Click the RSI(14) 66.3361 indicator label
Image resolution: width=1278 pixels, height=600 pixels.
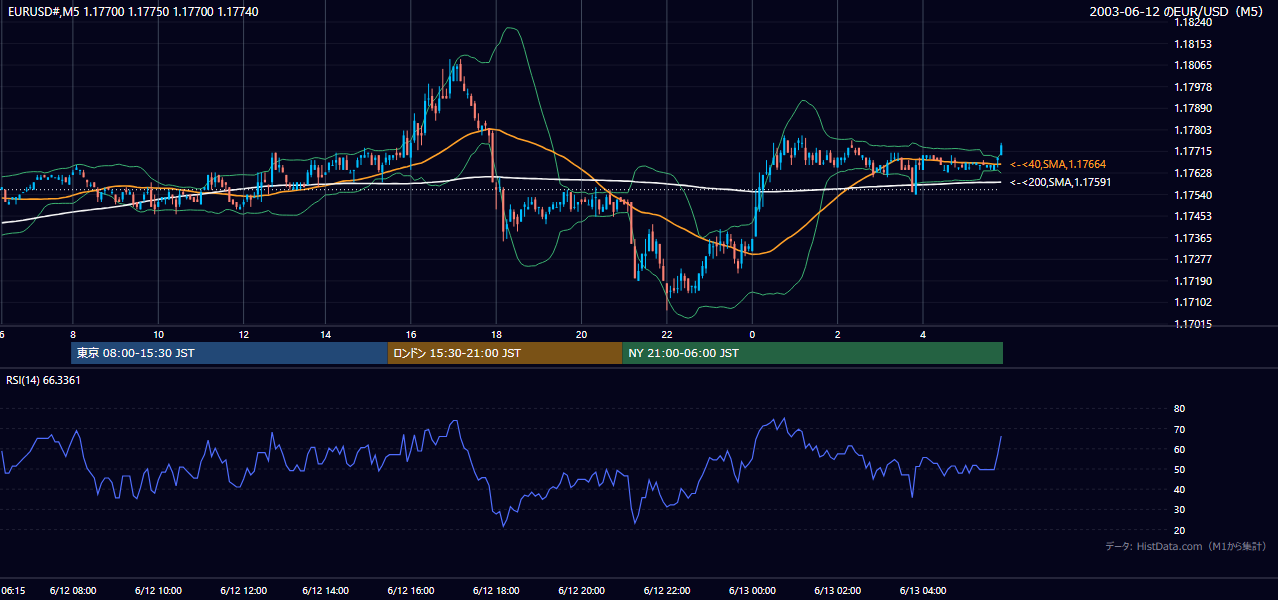[43, 380]
